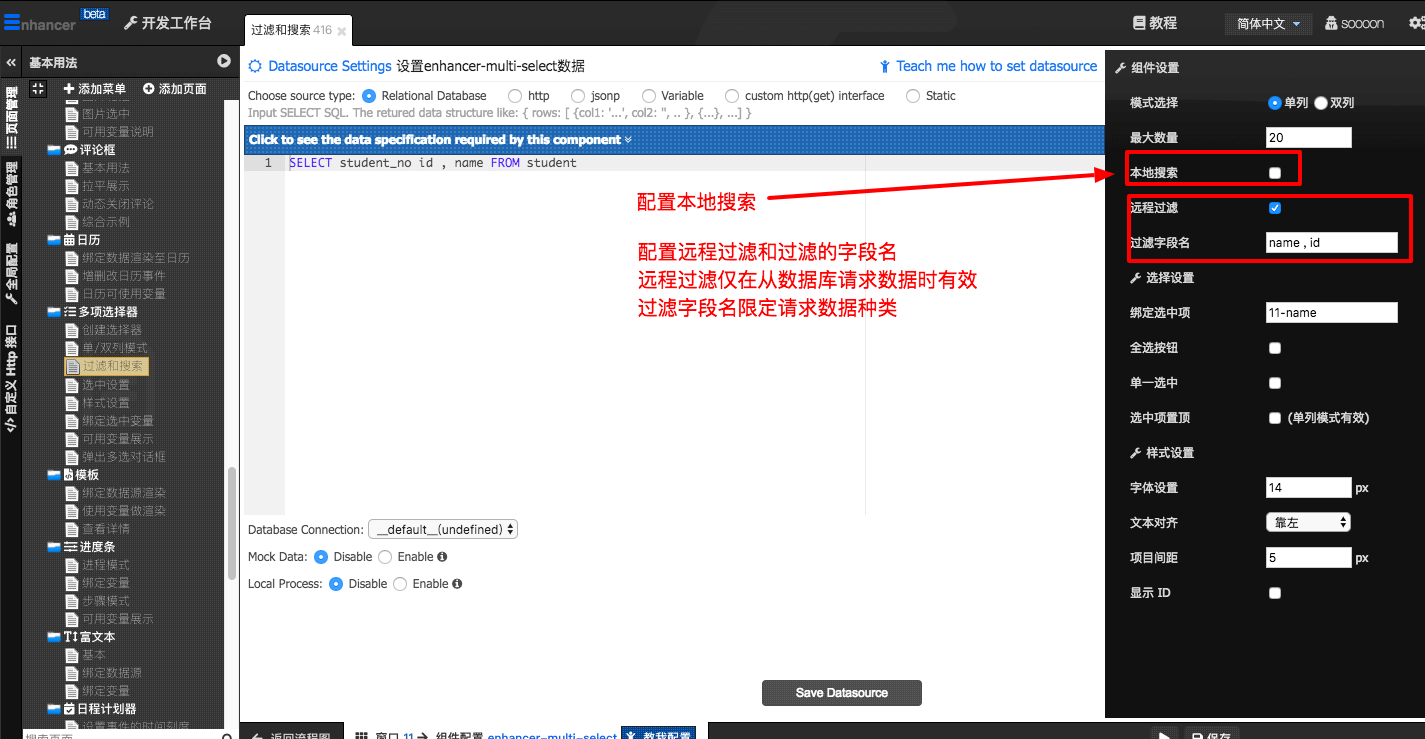Click the play arrow beside 基本用法
The image size is (1425, 739).
pos(224,62)
